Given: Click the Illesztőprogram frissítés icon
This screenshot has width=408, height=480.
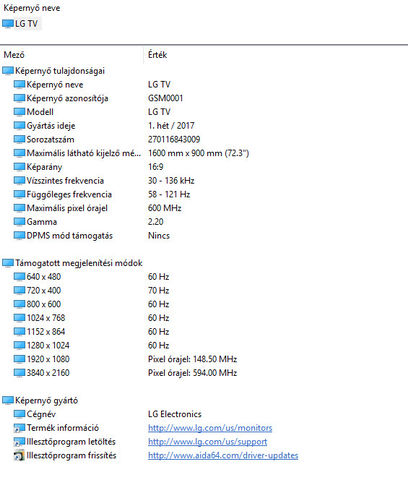Looking at the screenshot, I should point(19,455).
